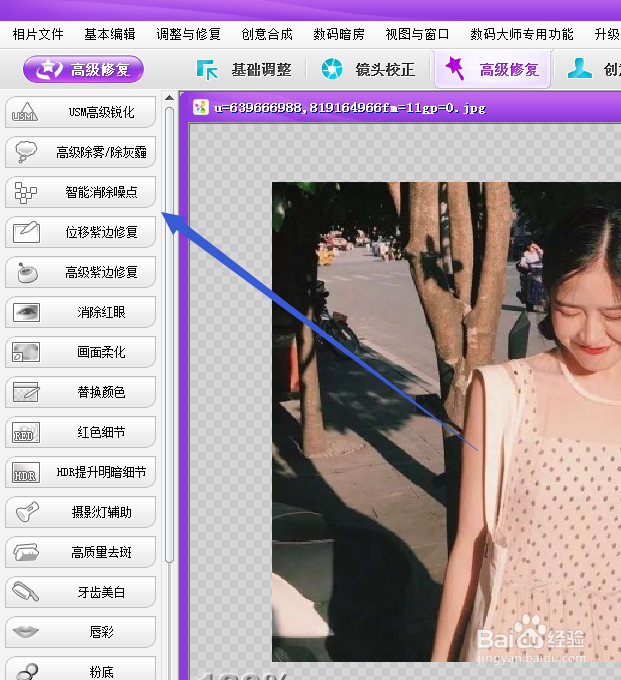Open 位移紫边修复 tool
The image size is (621, 680).
tap(80, 232)
